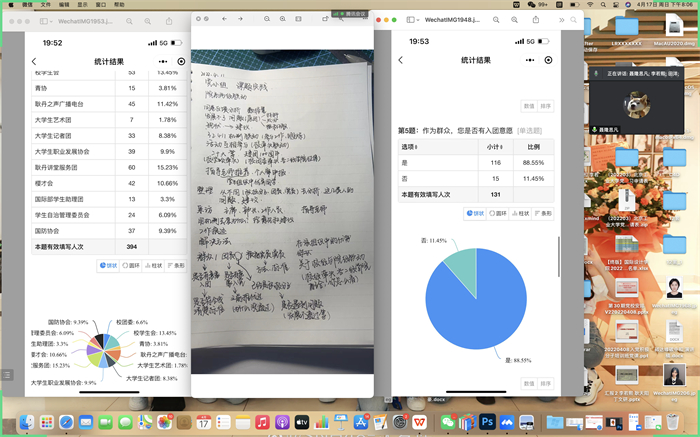Go back from 统计结果 at 19:53 screenshot
Image resolution: width=700 pixels, height=437 pixels.
point(400,60)
